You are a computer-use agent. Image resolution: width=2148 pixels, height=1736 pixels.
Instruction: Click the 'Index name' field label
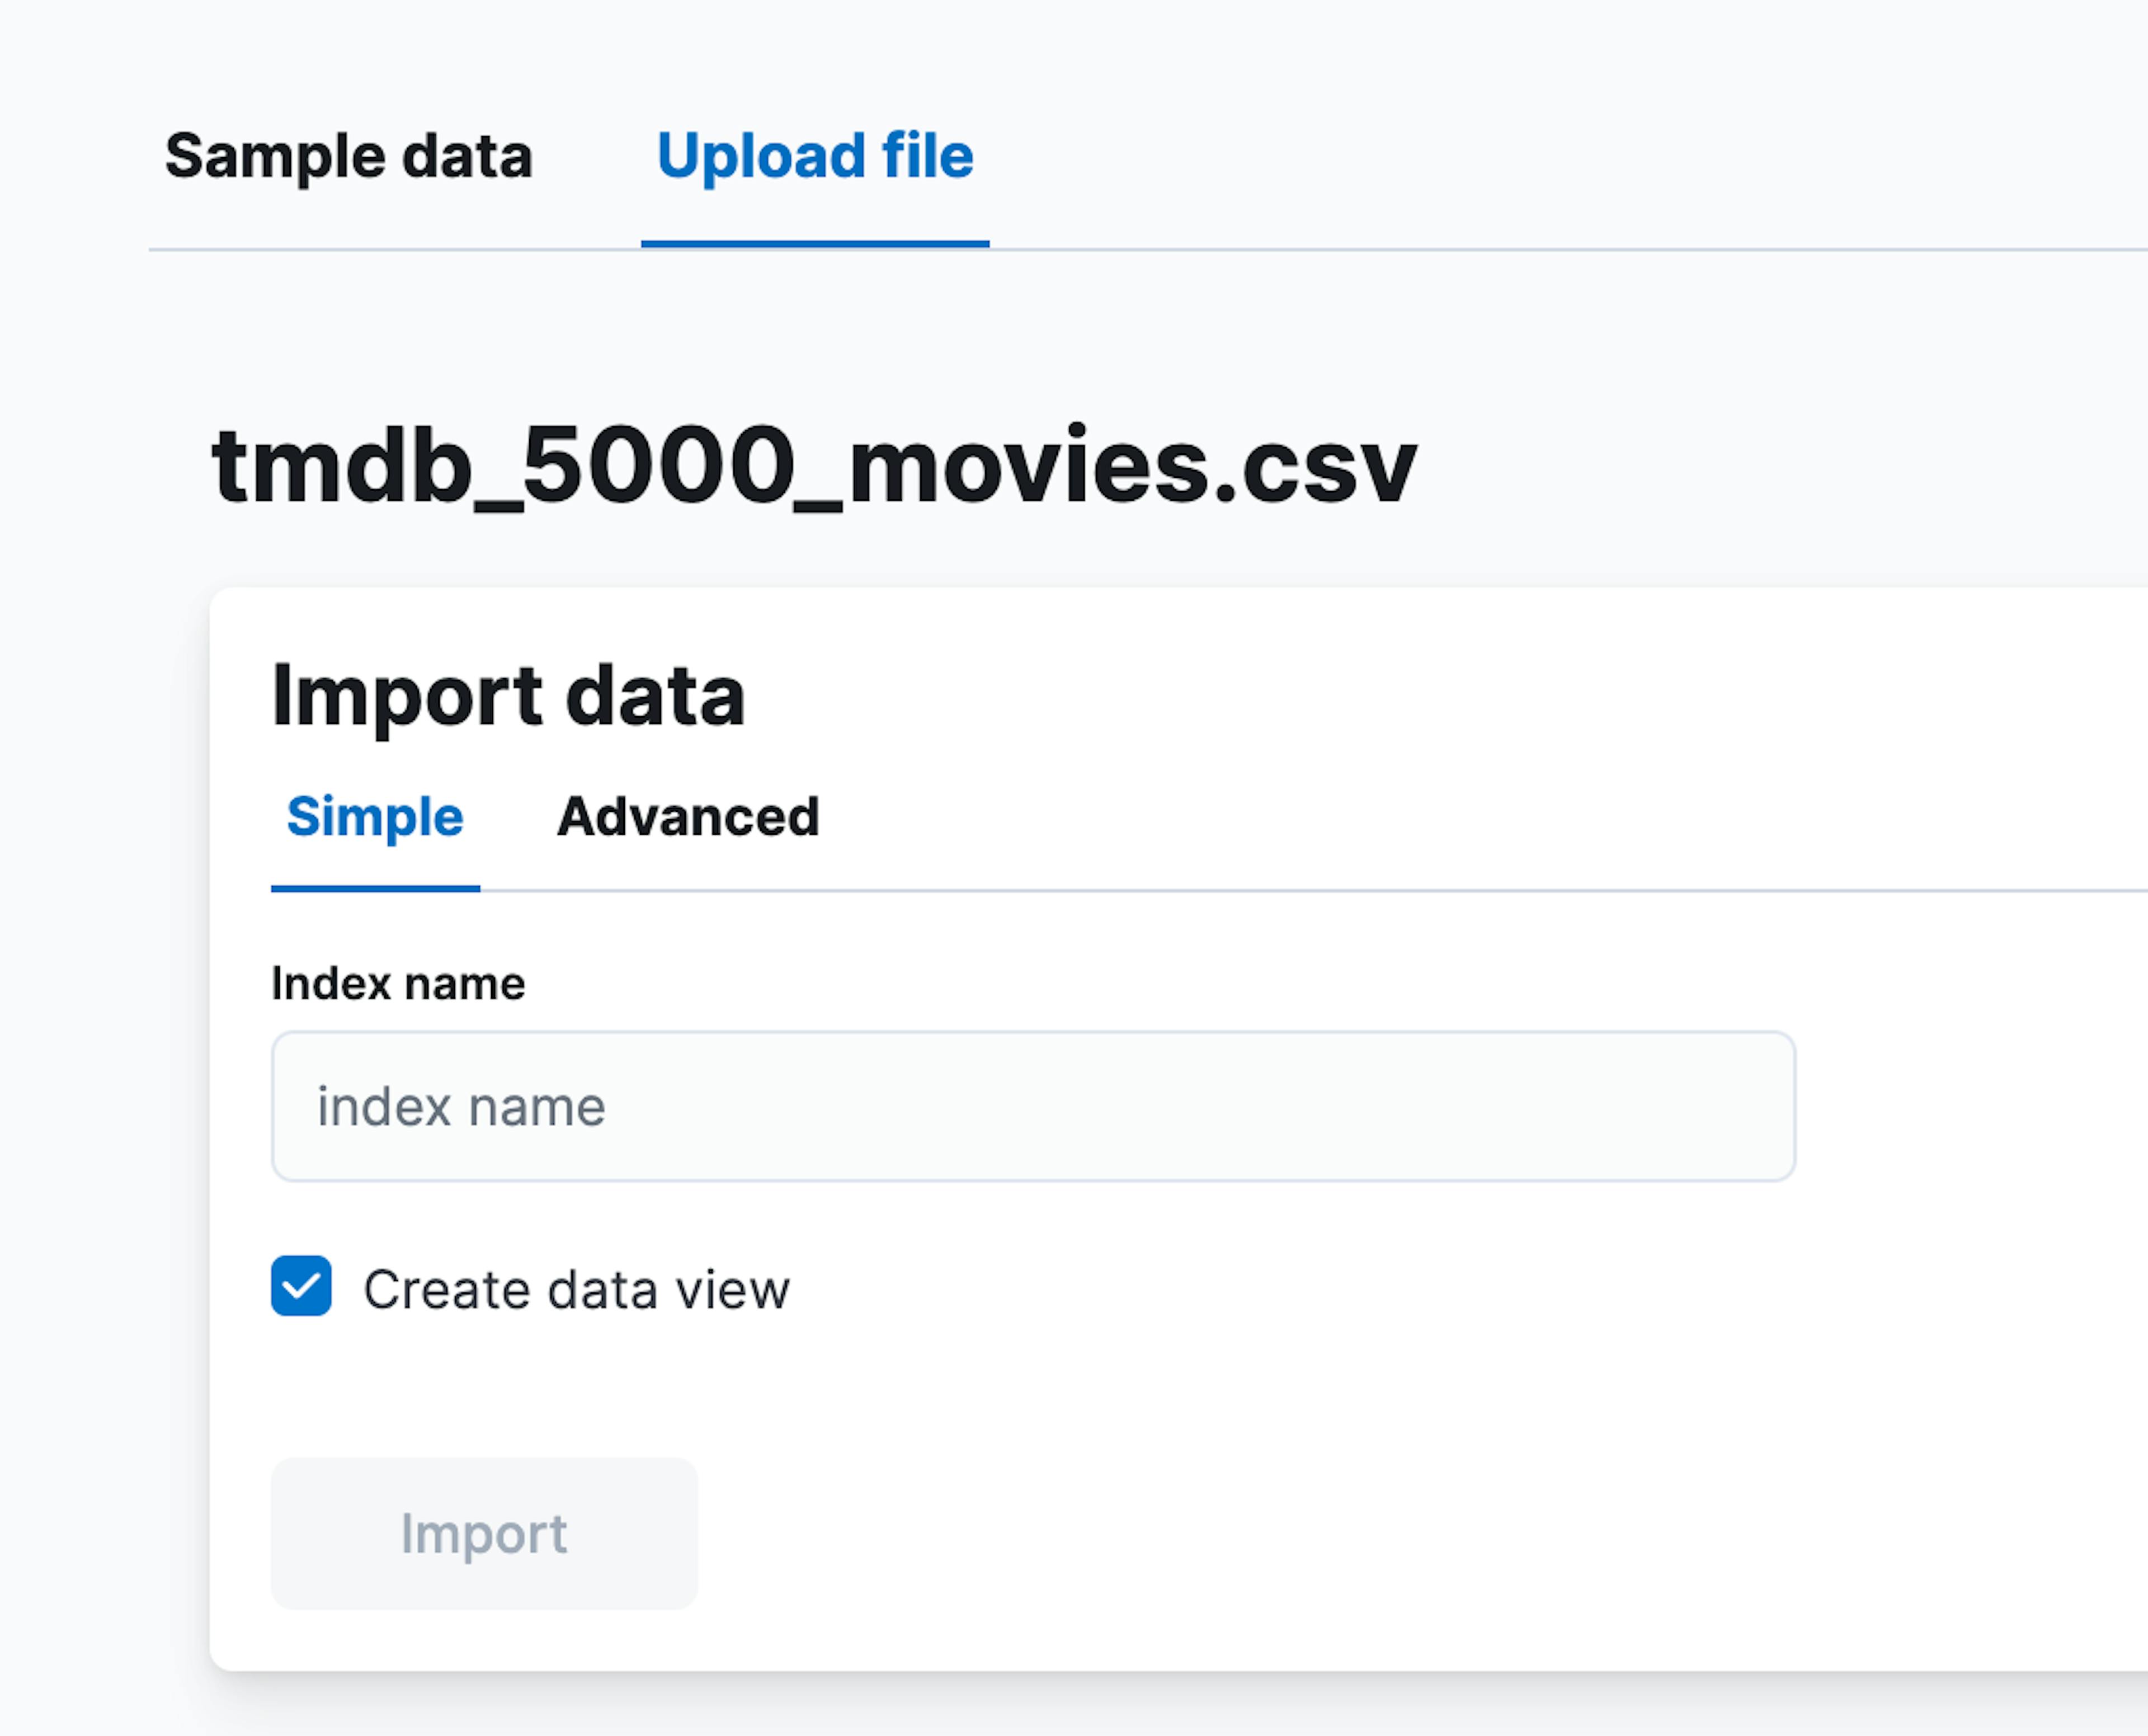398,983
